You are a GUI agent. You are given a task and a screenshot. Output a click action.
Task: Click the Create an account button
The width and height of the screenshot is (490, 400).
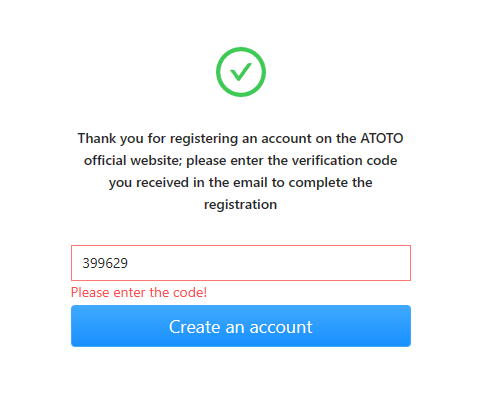(x=241, y=326)
